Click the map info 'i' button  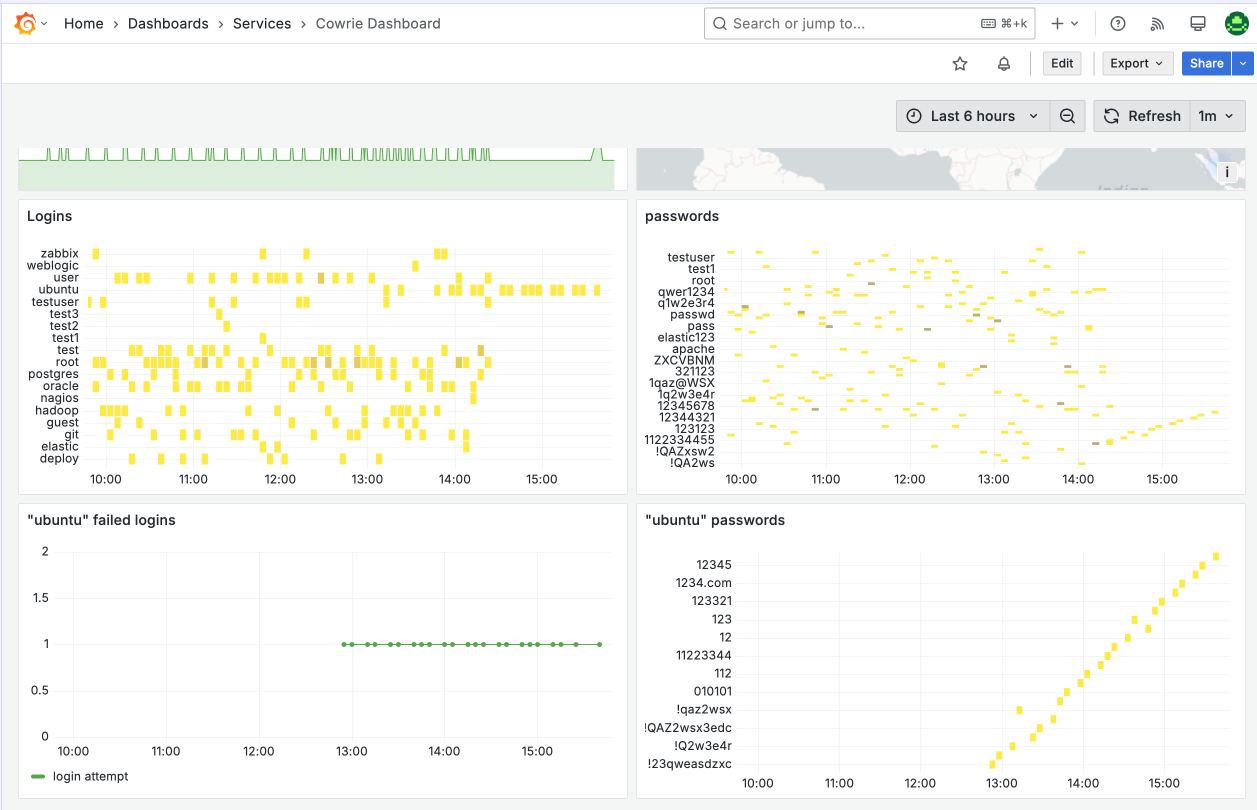(x=1227, y=172)
